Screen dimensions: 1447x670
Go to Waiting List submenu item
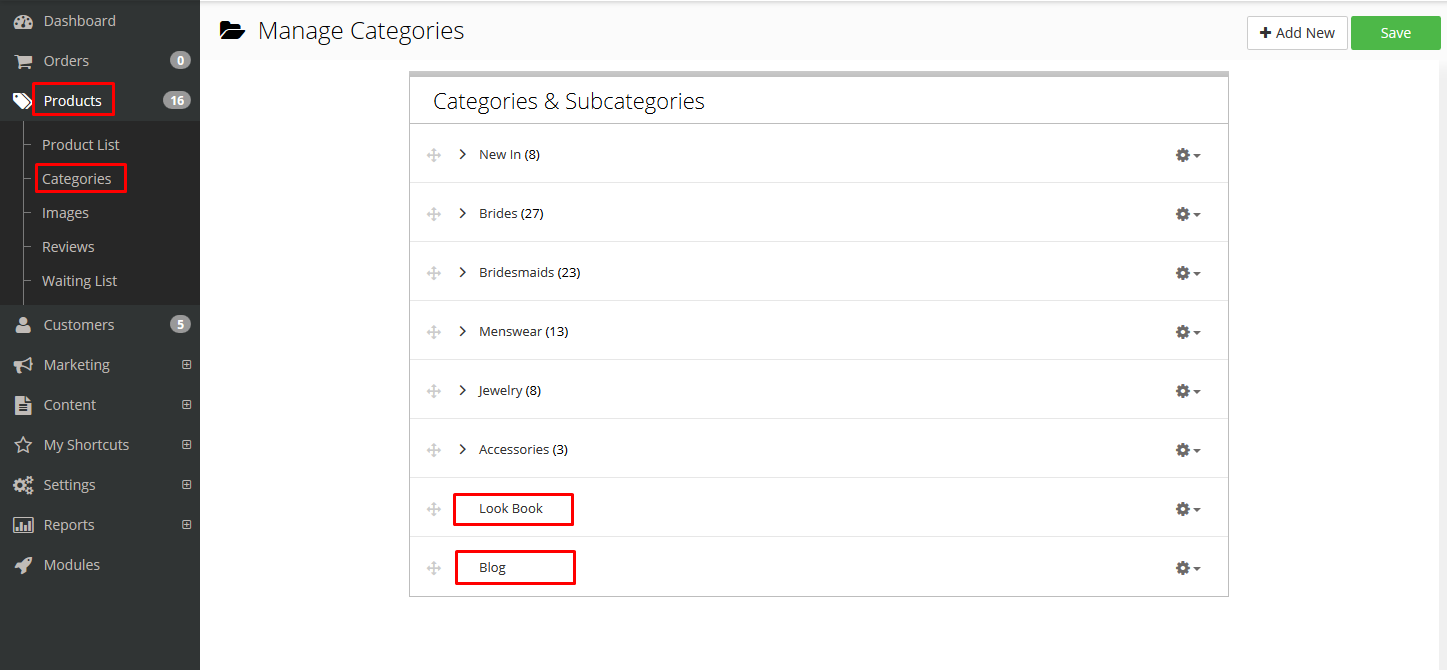pos(79,281)
